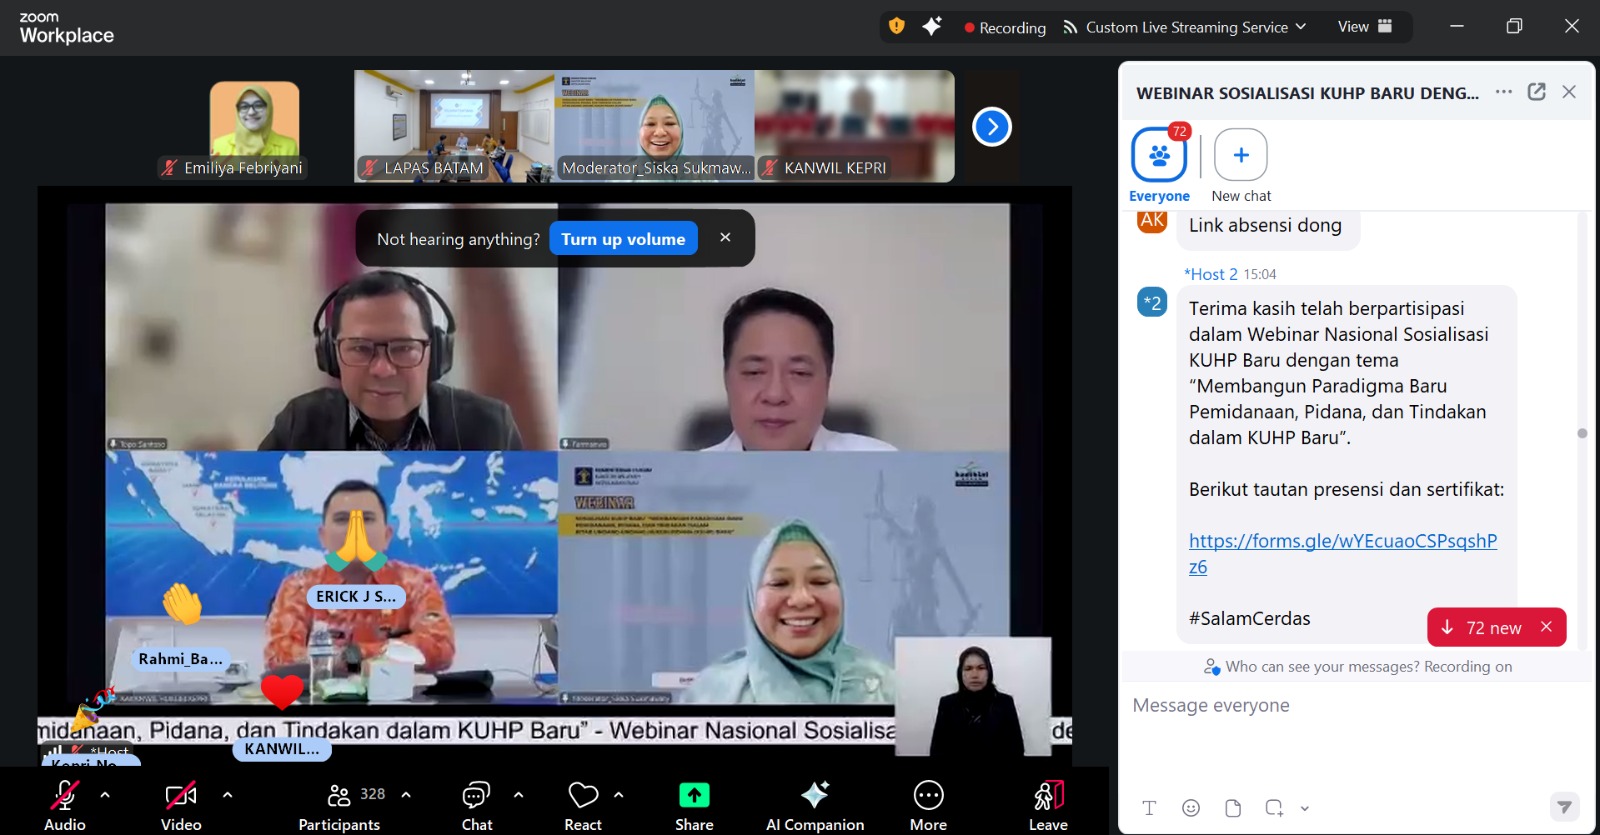Viewport: 1600px width, 835px height.
Task: Dismiss the Not hearing anything prompt
Action: [x=725, y=238]
